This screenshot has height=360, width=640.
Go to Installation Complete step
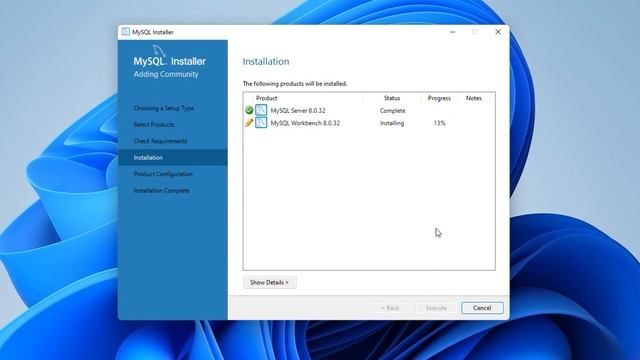pos(161,191)
